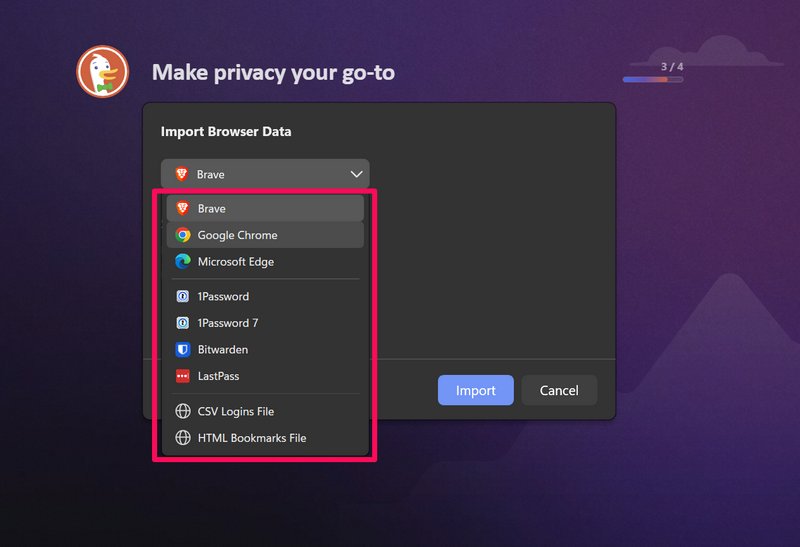The image size is (800, 547).
Task: Collapse the browser dropdown using chevron arrow
Action: click(356, 174)
